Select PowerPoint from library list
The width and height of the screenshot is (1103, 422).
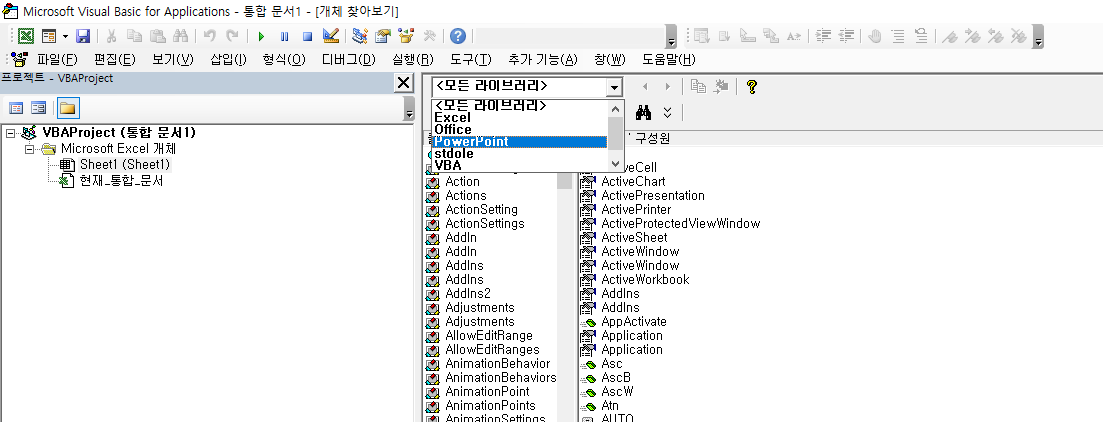[520, 141]
